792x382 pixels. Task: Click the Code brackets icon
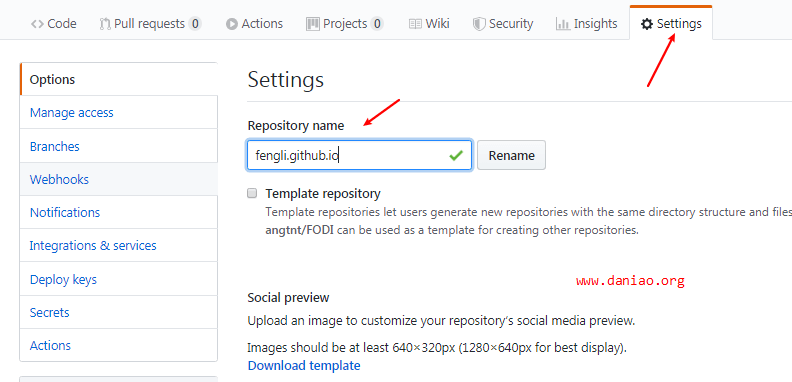[37, 24]
